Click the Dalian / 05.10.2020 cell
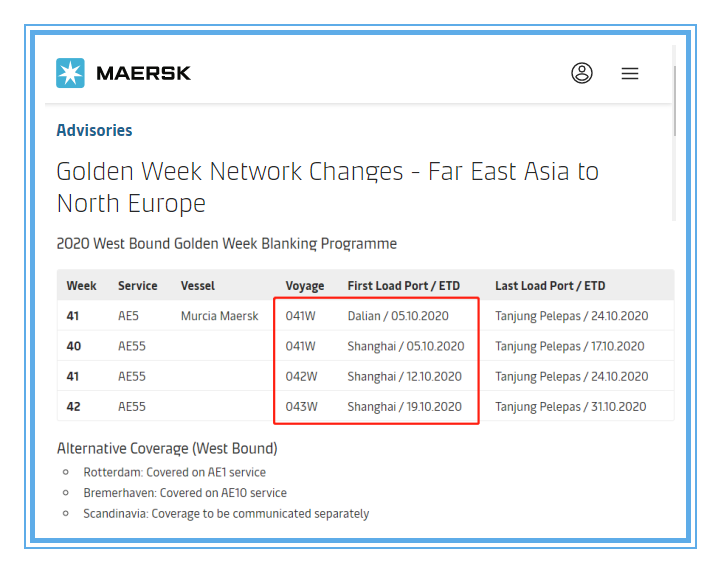Viewport: 721px width, 573px height. click(x=398, y=316)
